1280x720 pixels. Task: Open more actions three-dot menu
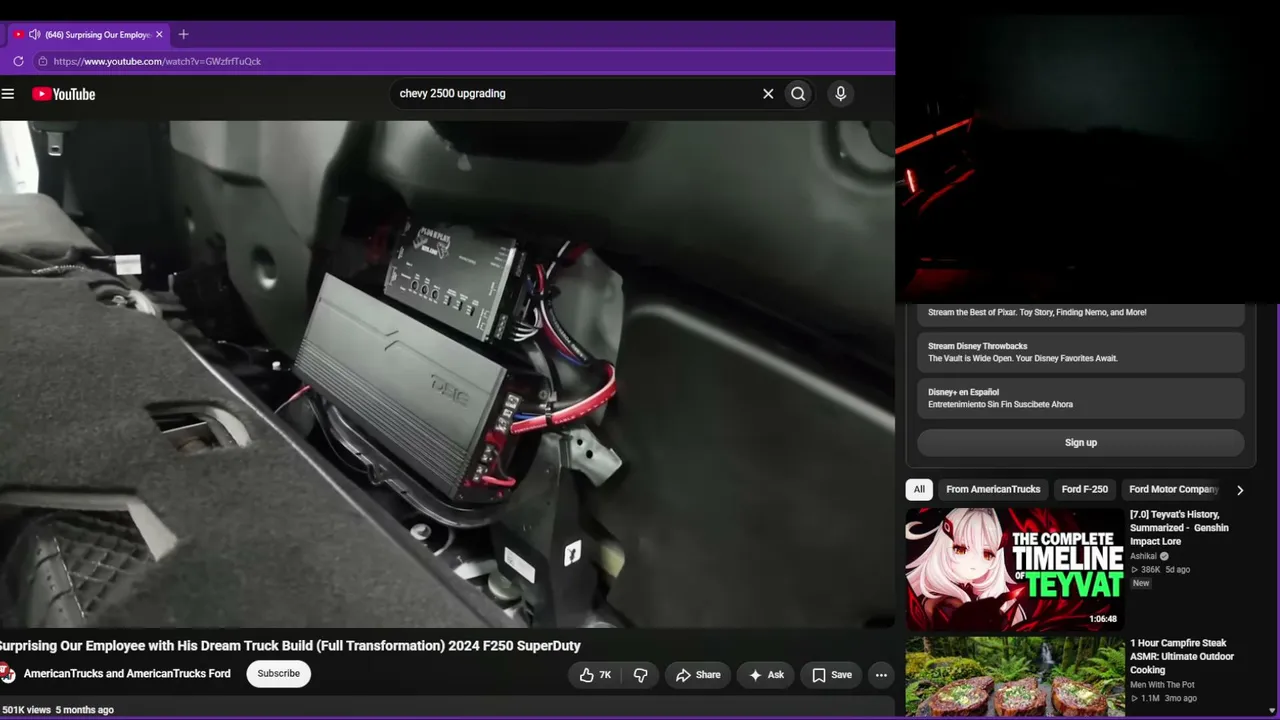pos(881,675)
